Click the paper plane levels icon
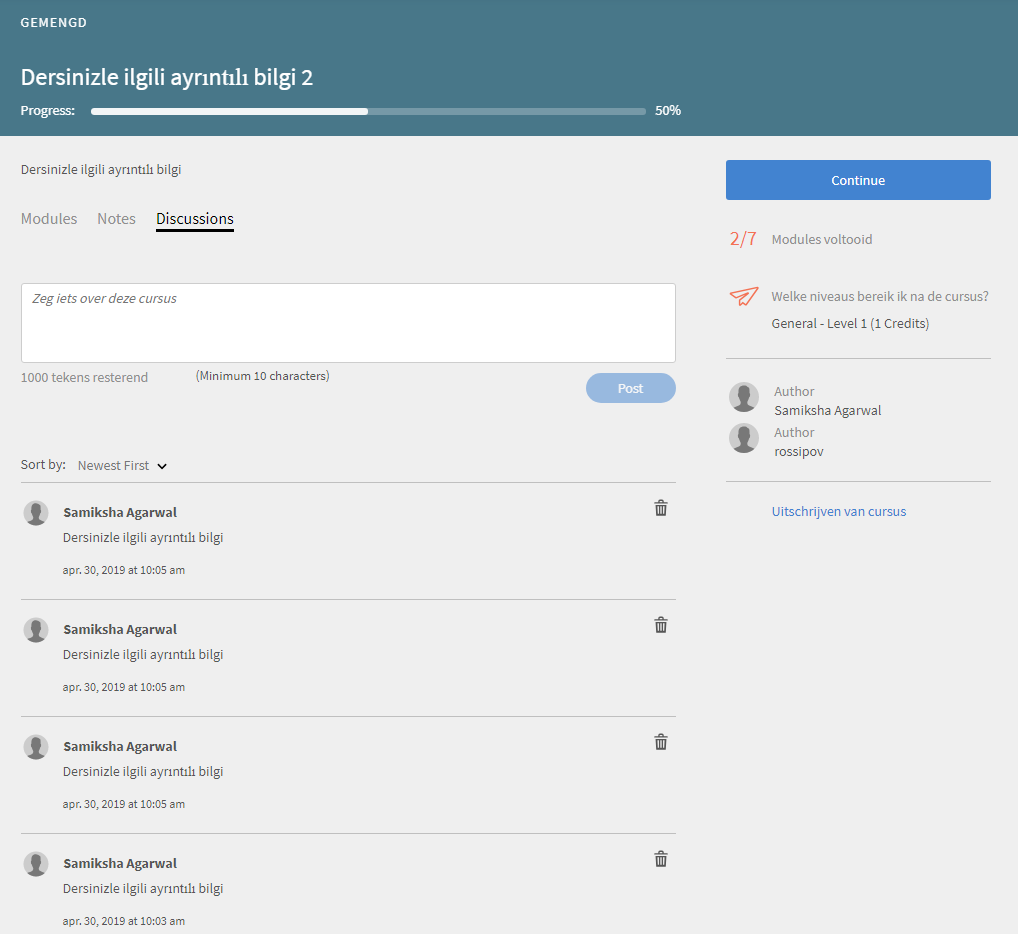1018x934 pixels. point(744,296)
